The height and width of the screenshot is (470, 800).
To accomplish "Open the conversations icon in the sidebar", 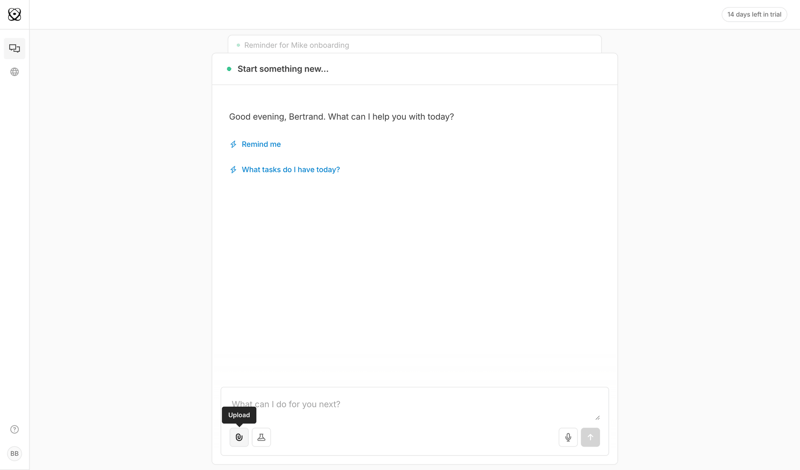I will (14, 48).
